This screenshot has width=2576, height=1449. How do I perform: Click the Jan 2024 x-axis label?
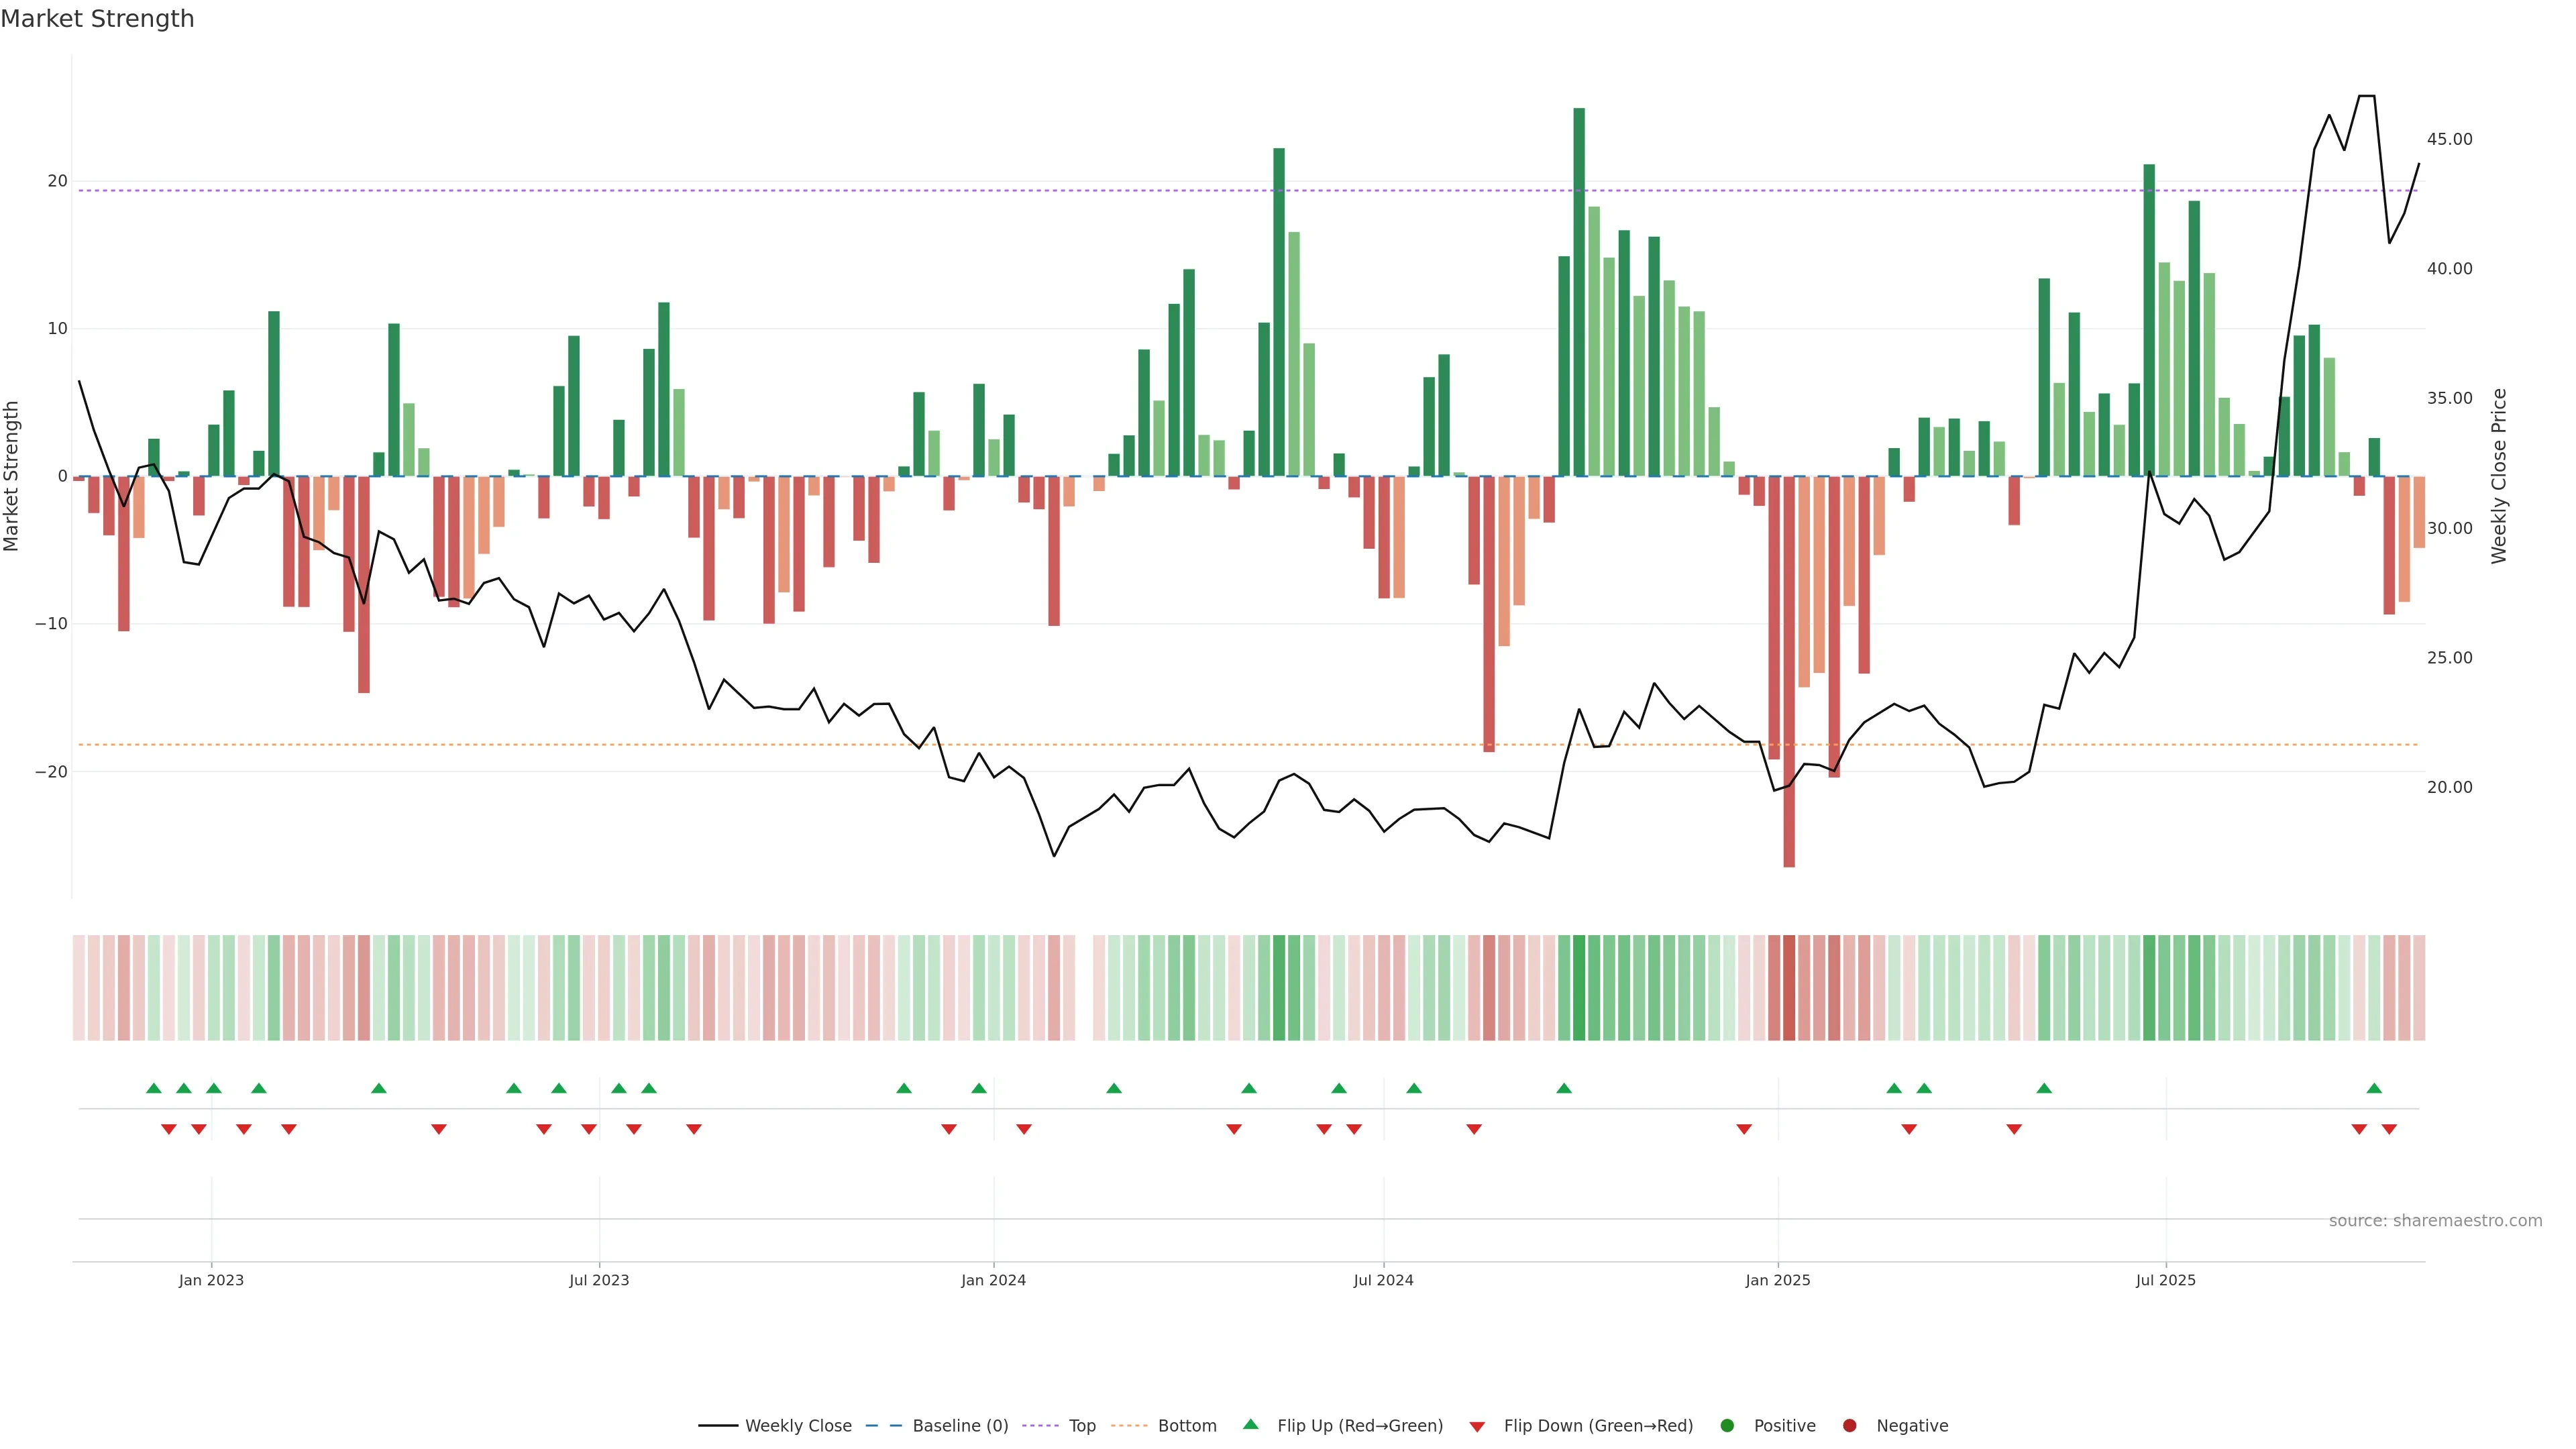click(993, 1280)
